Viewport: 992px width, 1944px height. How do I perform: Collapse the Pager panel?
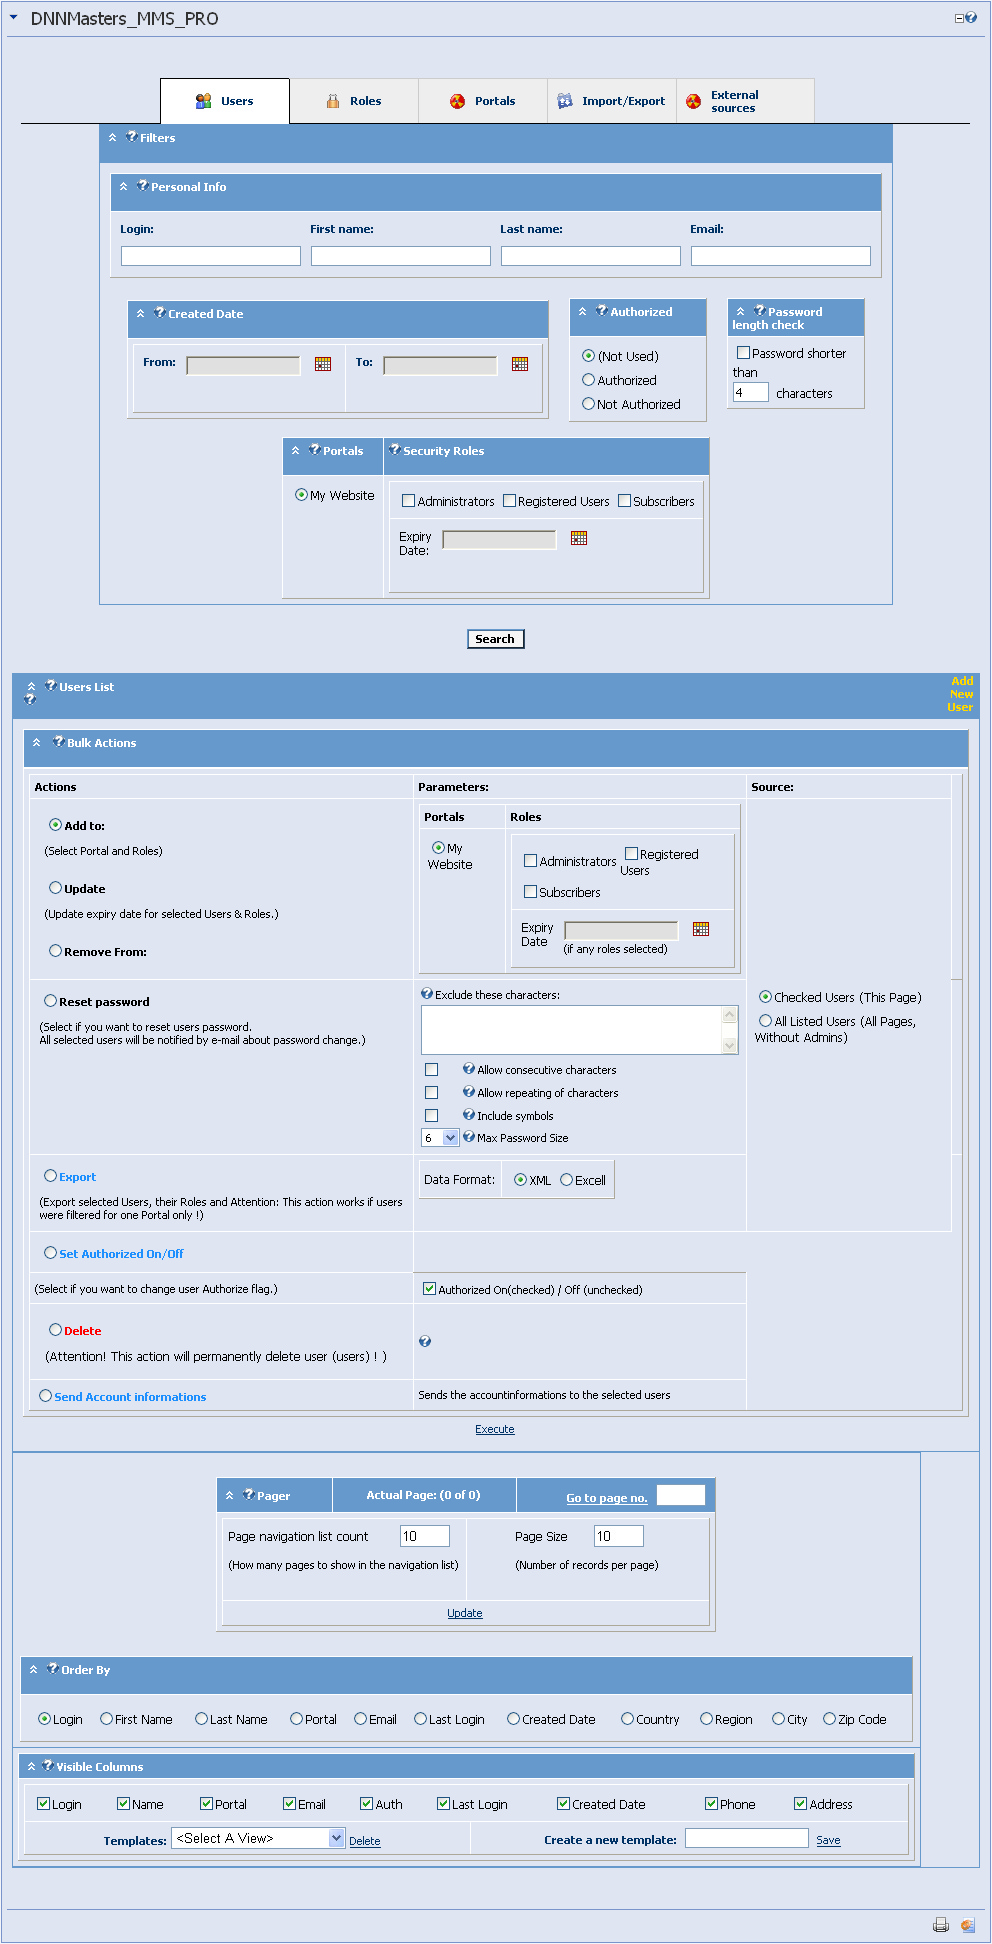pyautogui.click(x=230, y=1496)
